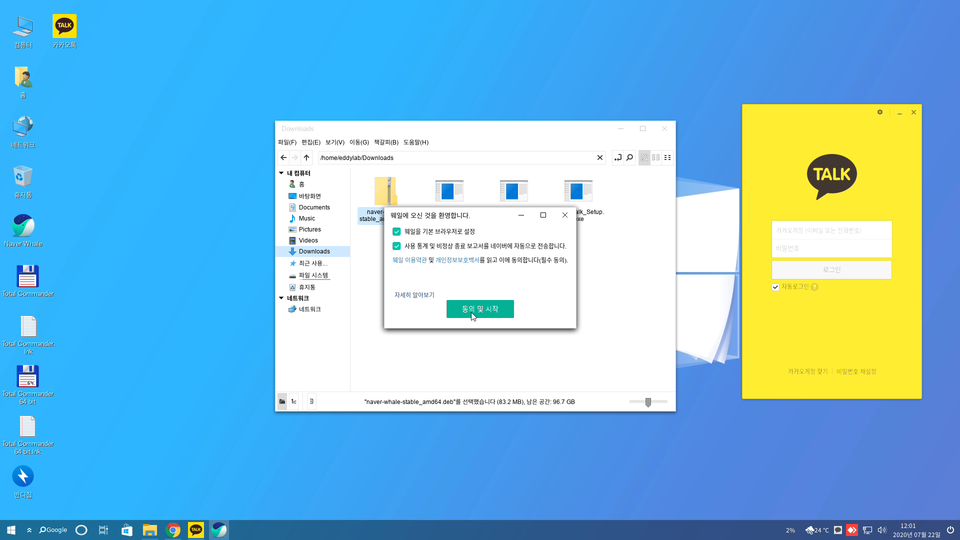Open 컴퓨터 desktop icon

[x=23, y=31]
